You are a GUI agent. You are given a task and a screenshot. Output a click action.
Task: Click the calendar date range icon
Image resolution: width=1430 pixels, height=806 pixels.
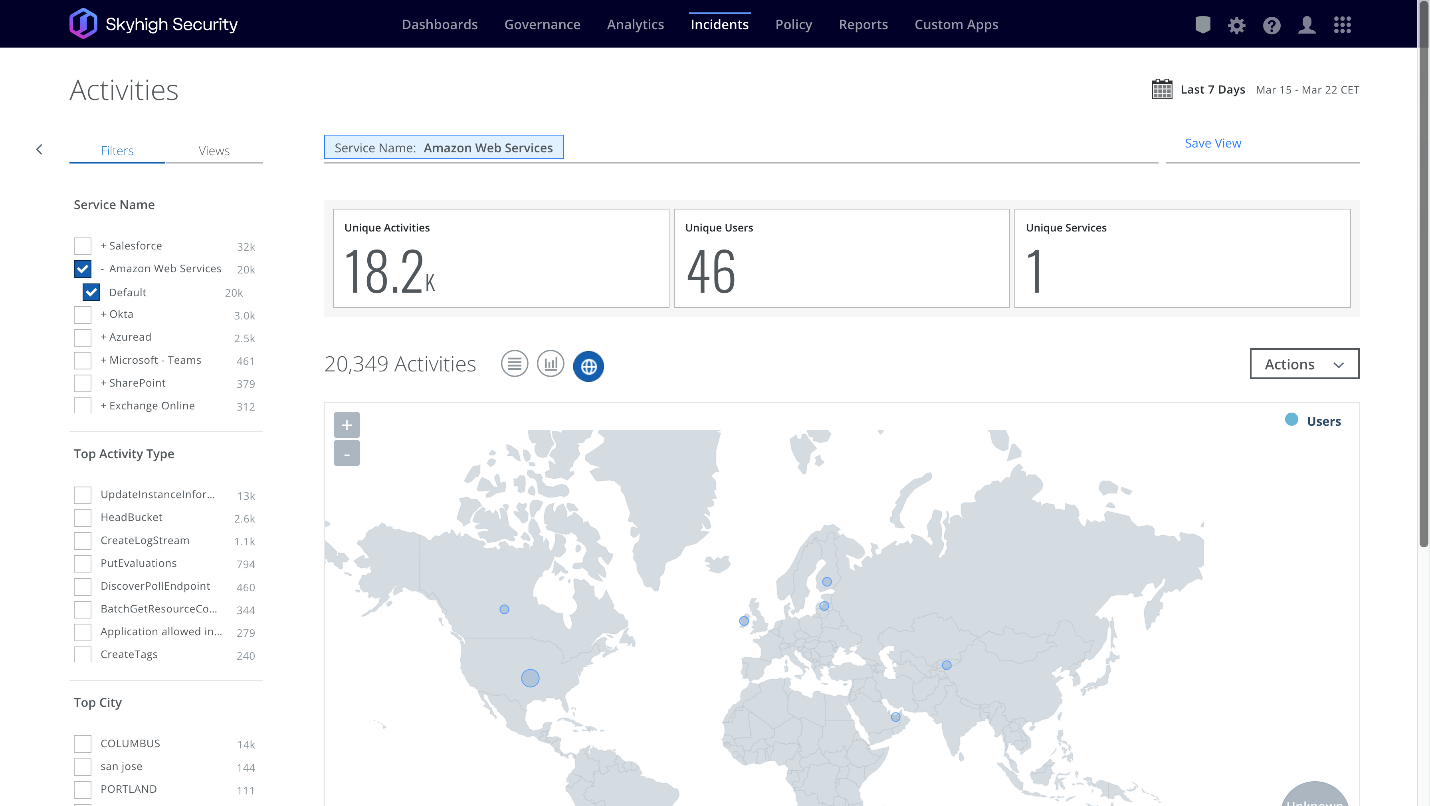click(1162, 89)
